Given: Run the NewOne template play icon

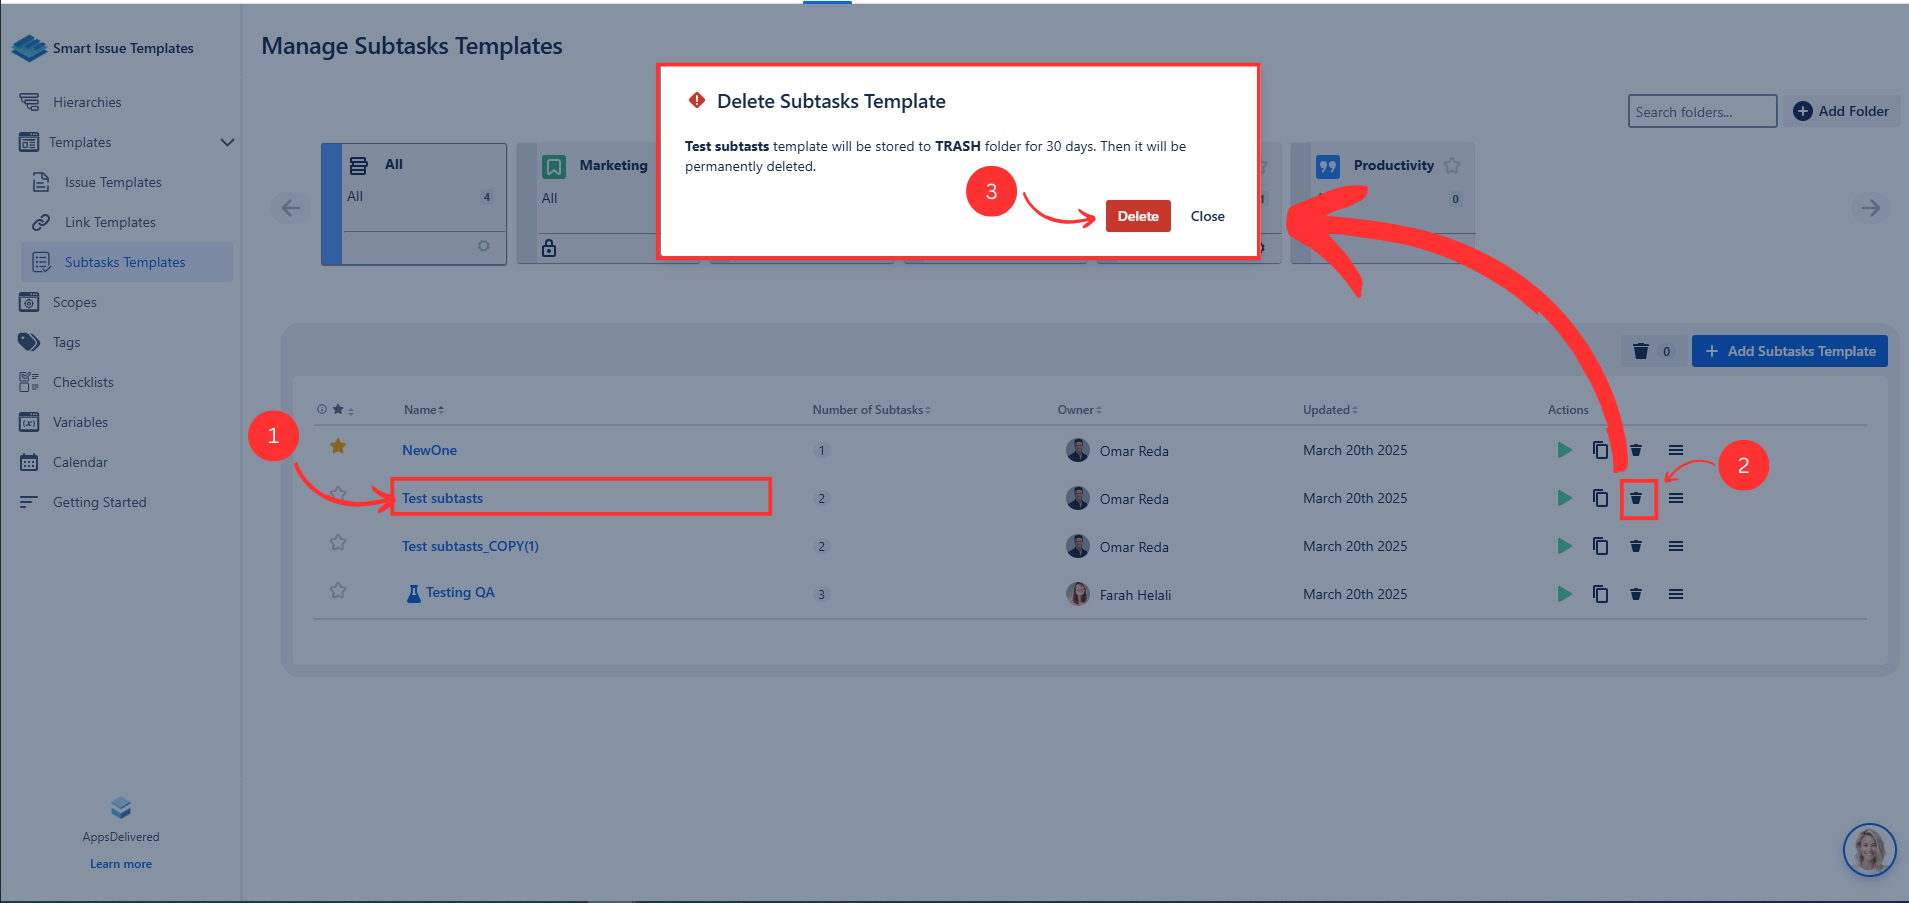Looking at the screenshot, I should (1564, 450).
